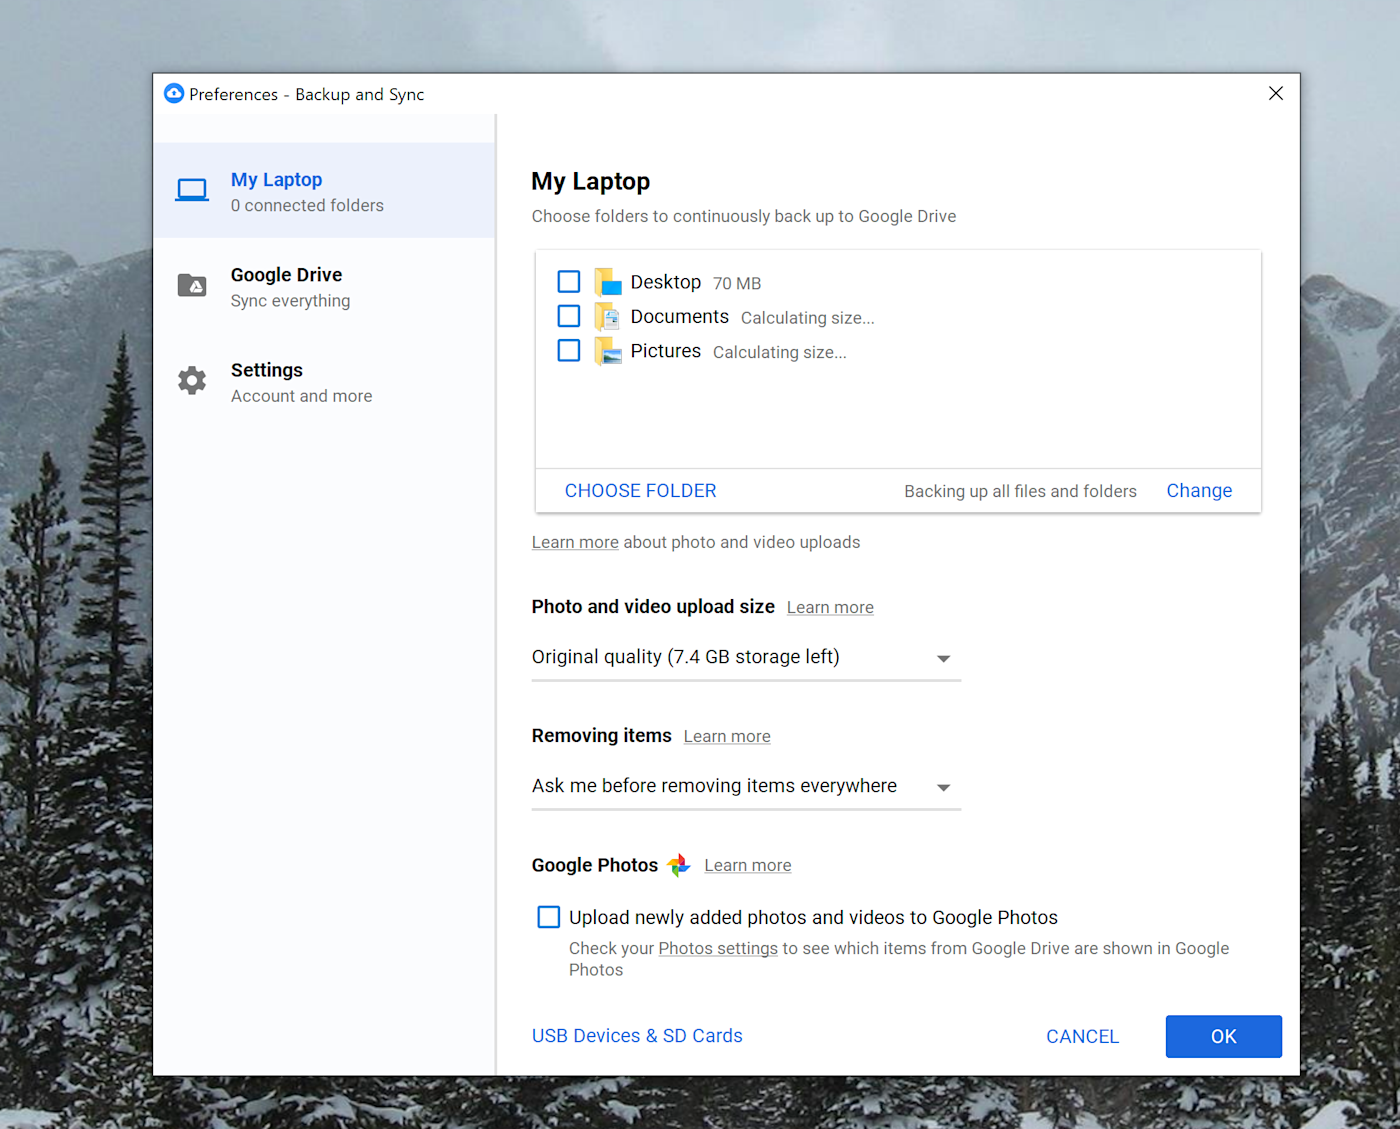Image resolution: width=1400 pixels, height=1129 pixels.
Task: Open Learn more beside Google Photos
Action: [x=748, y=865]
